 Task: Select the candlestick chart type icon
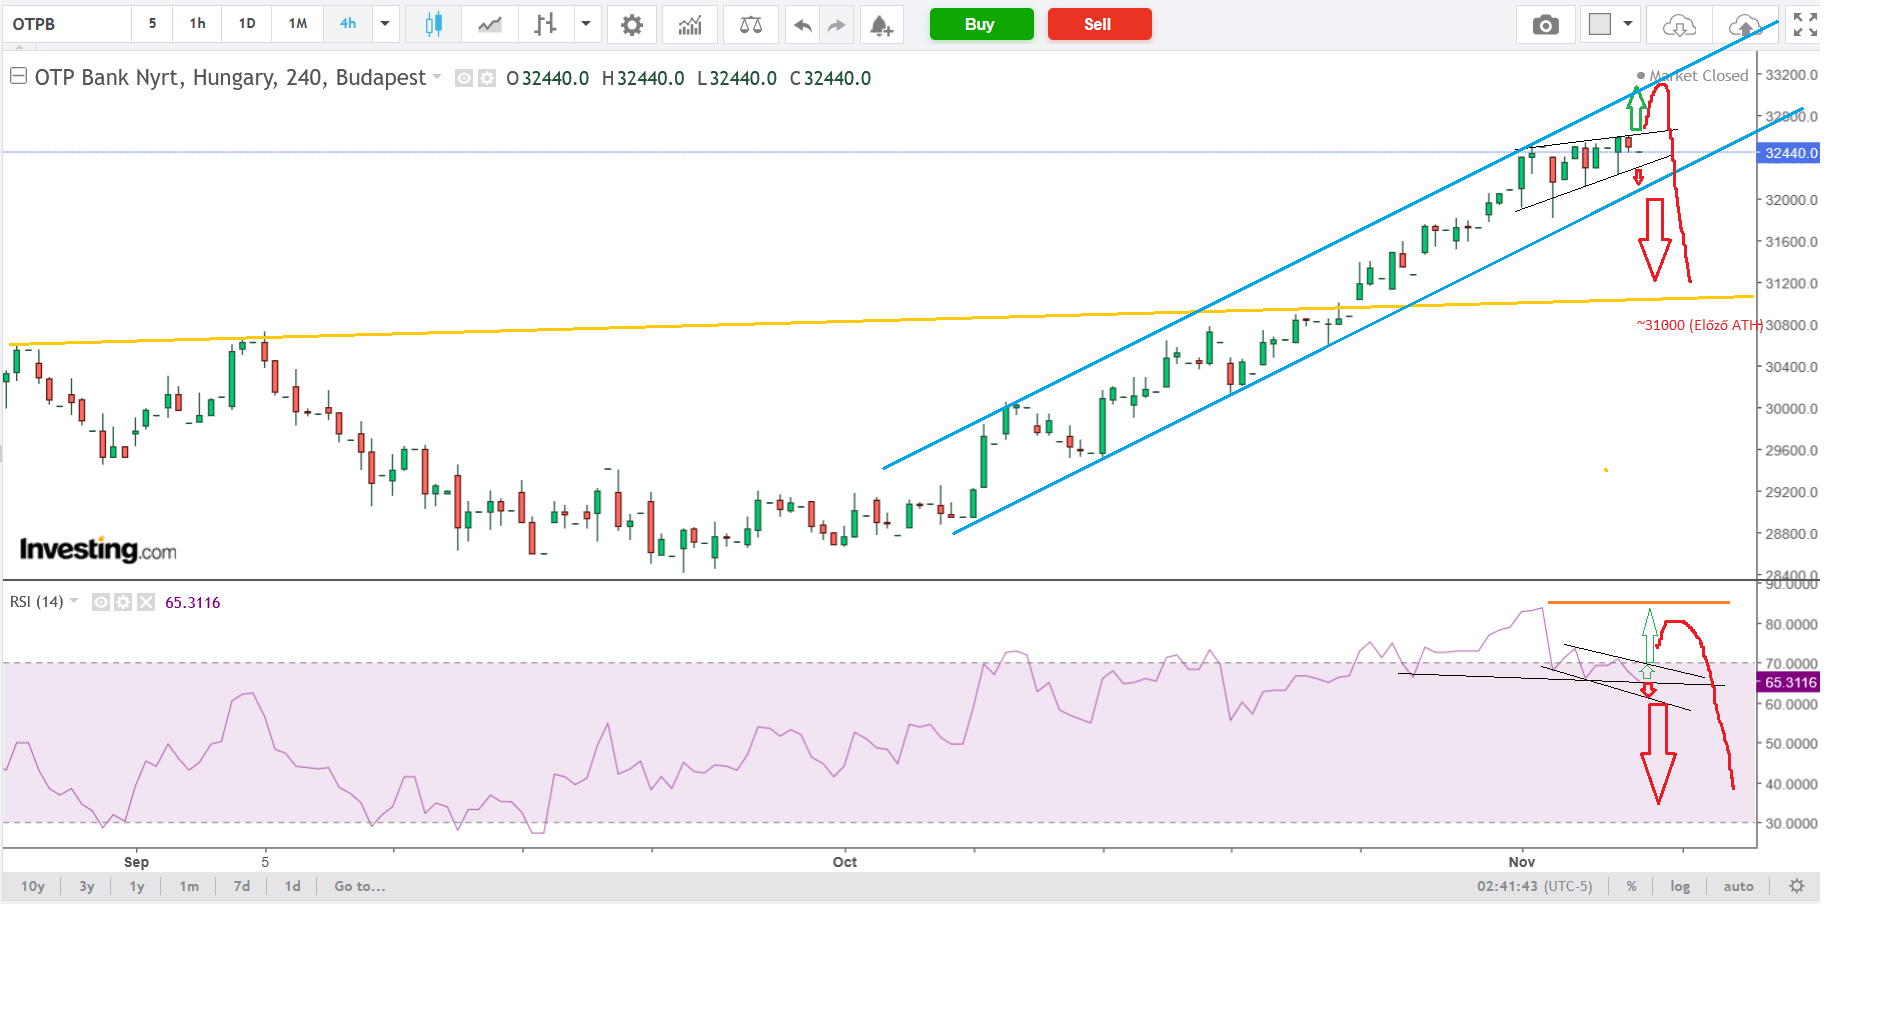[433, 25]
